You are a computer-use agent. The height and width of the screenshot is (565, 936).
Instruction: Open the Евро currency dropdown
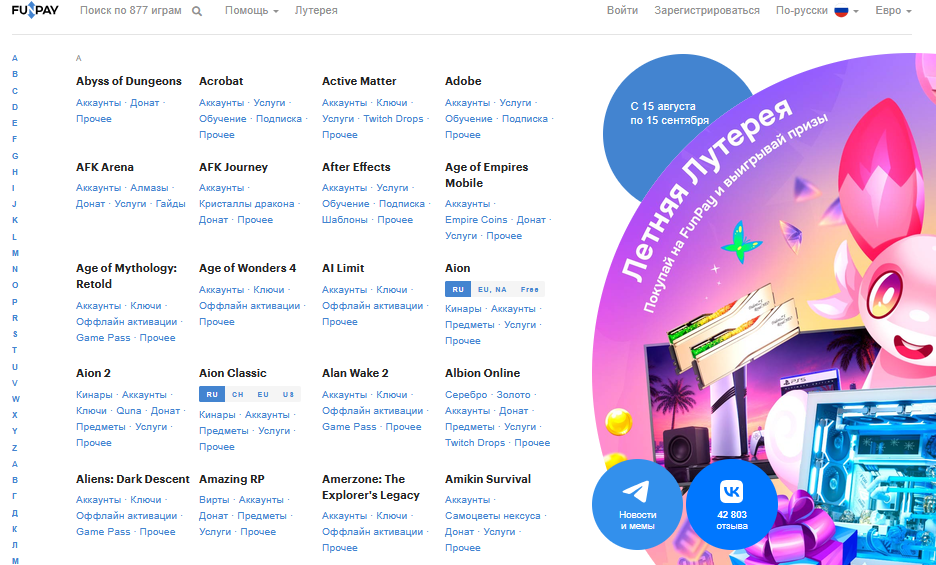point(893,11)
